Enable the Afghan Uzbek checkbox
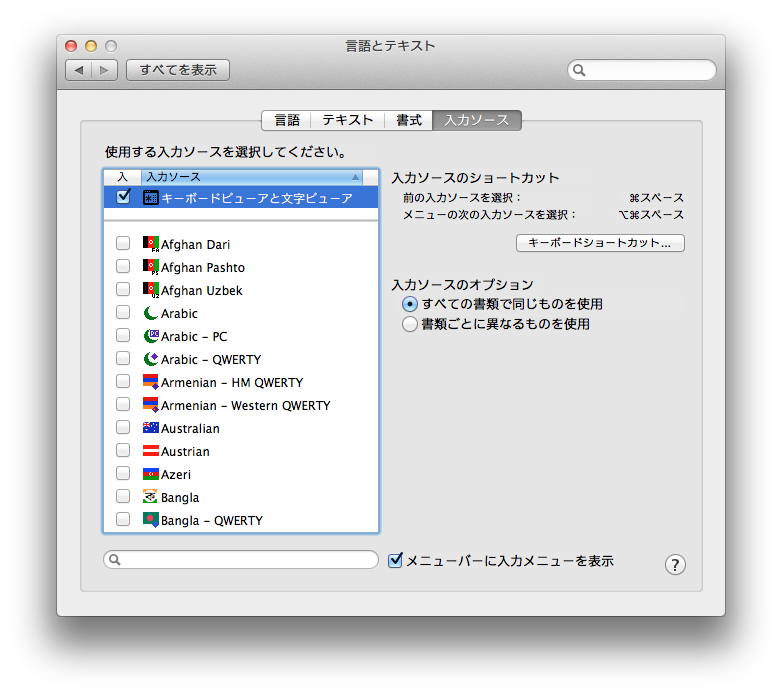Image resolution: width=782 pixels, height=695 pixels. click(x=123, y=289)
